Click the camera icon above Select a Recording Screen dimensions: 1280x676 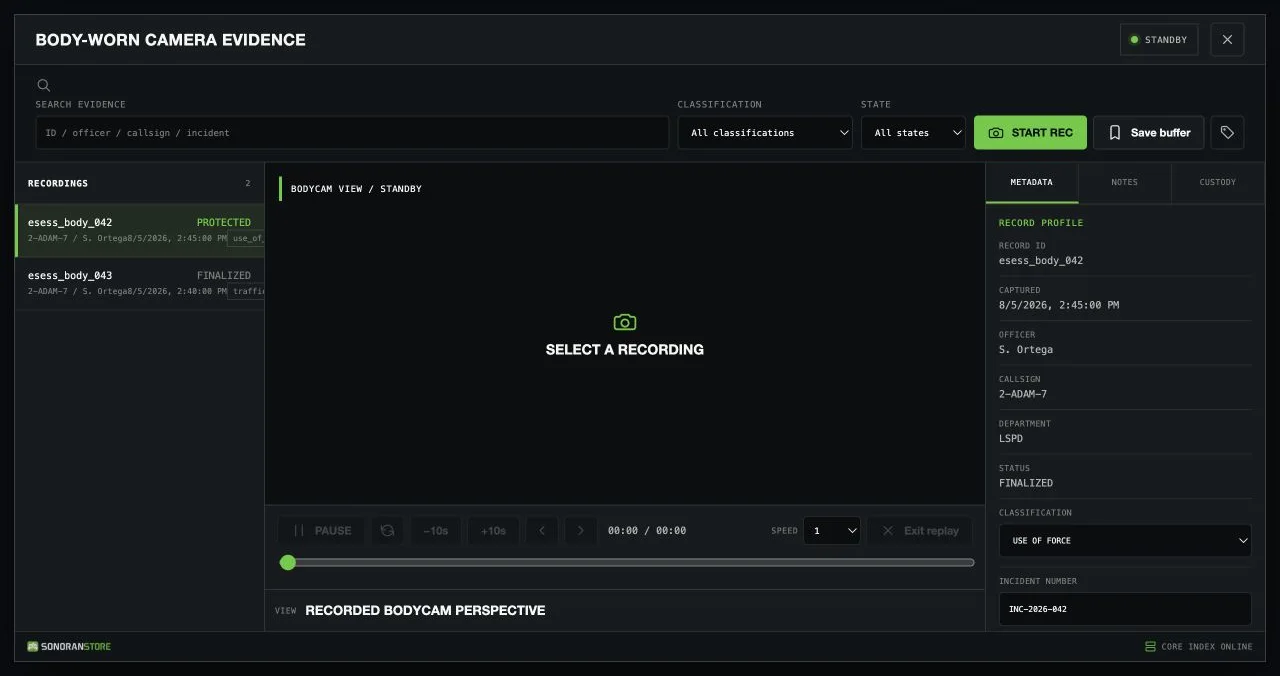625,322
